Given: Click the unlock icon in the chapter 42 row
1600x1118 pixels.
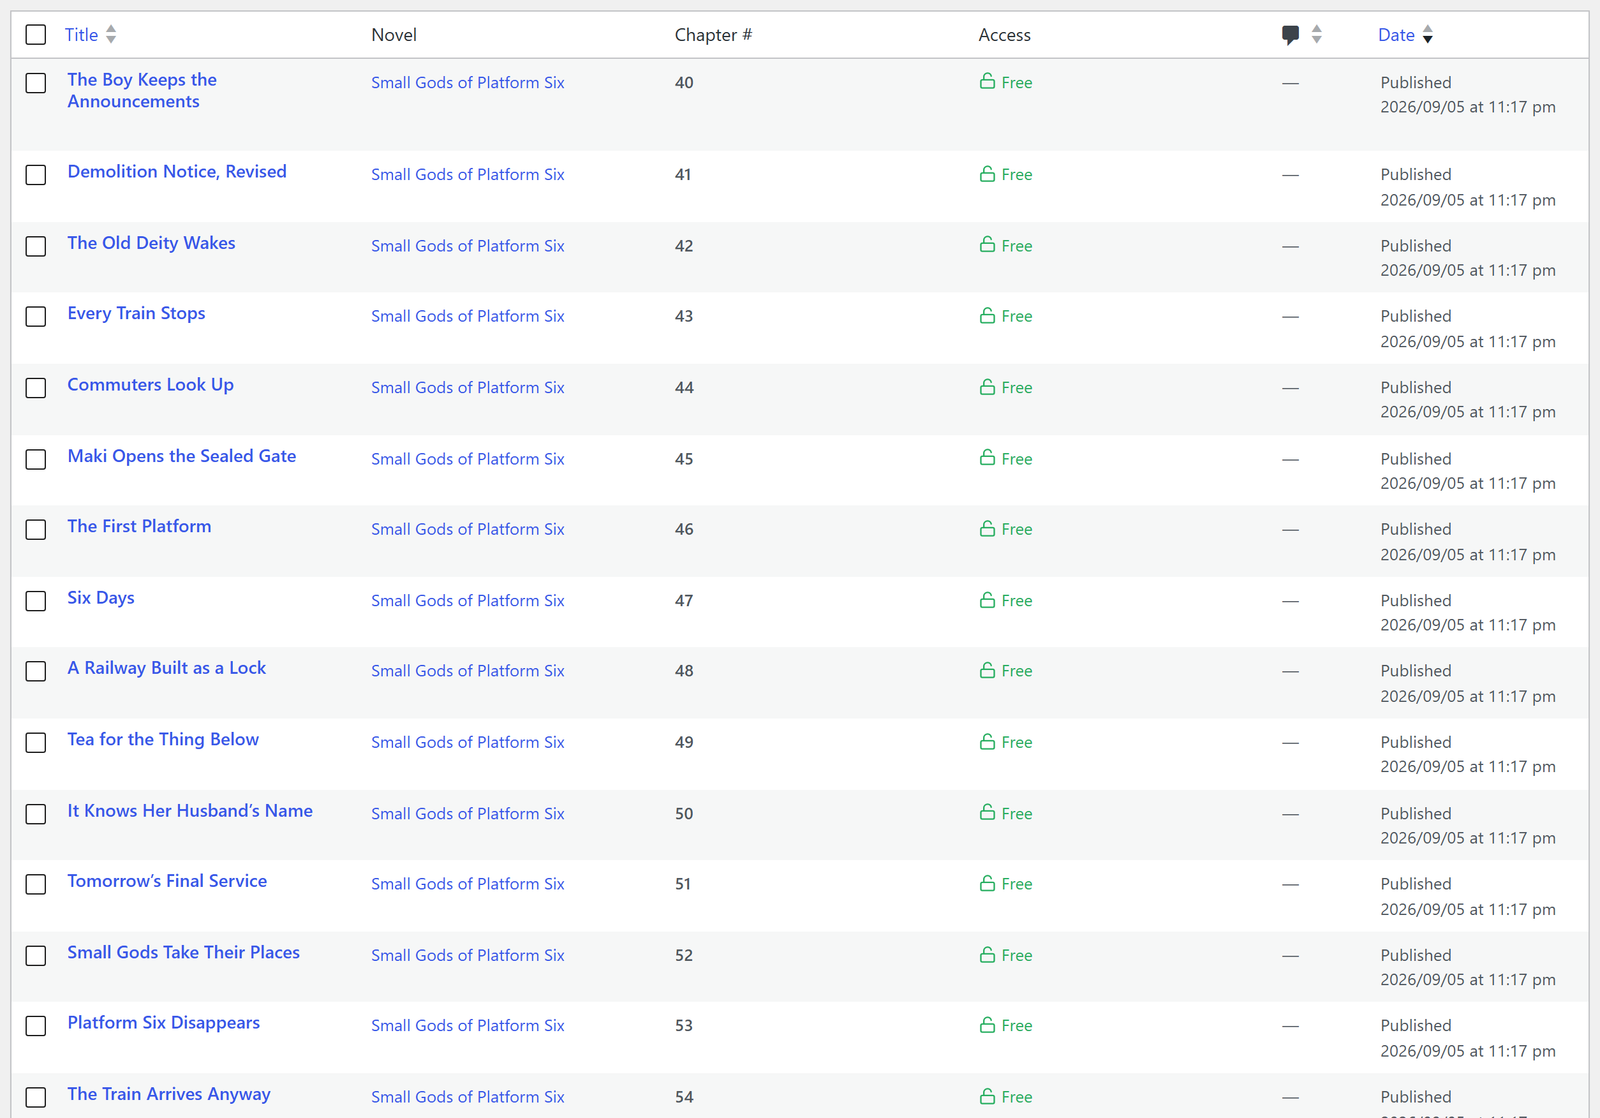Looking at the screenshot, I should coord(987,244).
